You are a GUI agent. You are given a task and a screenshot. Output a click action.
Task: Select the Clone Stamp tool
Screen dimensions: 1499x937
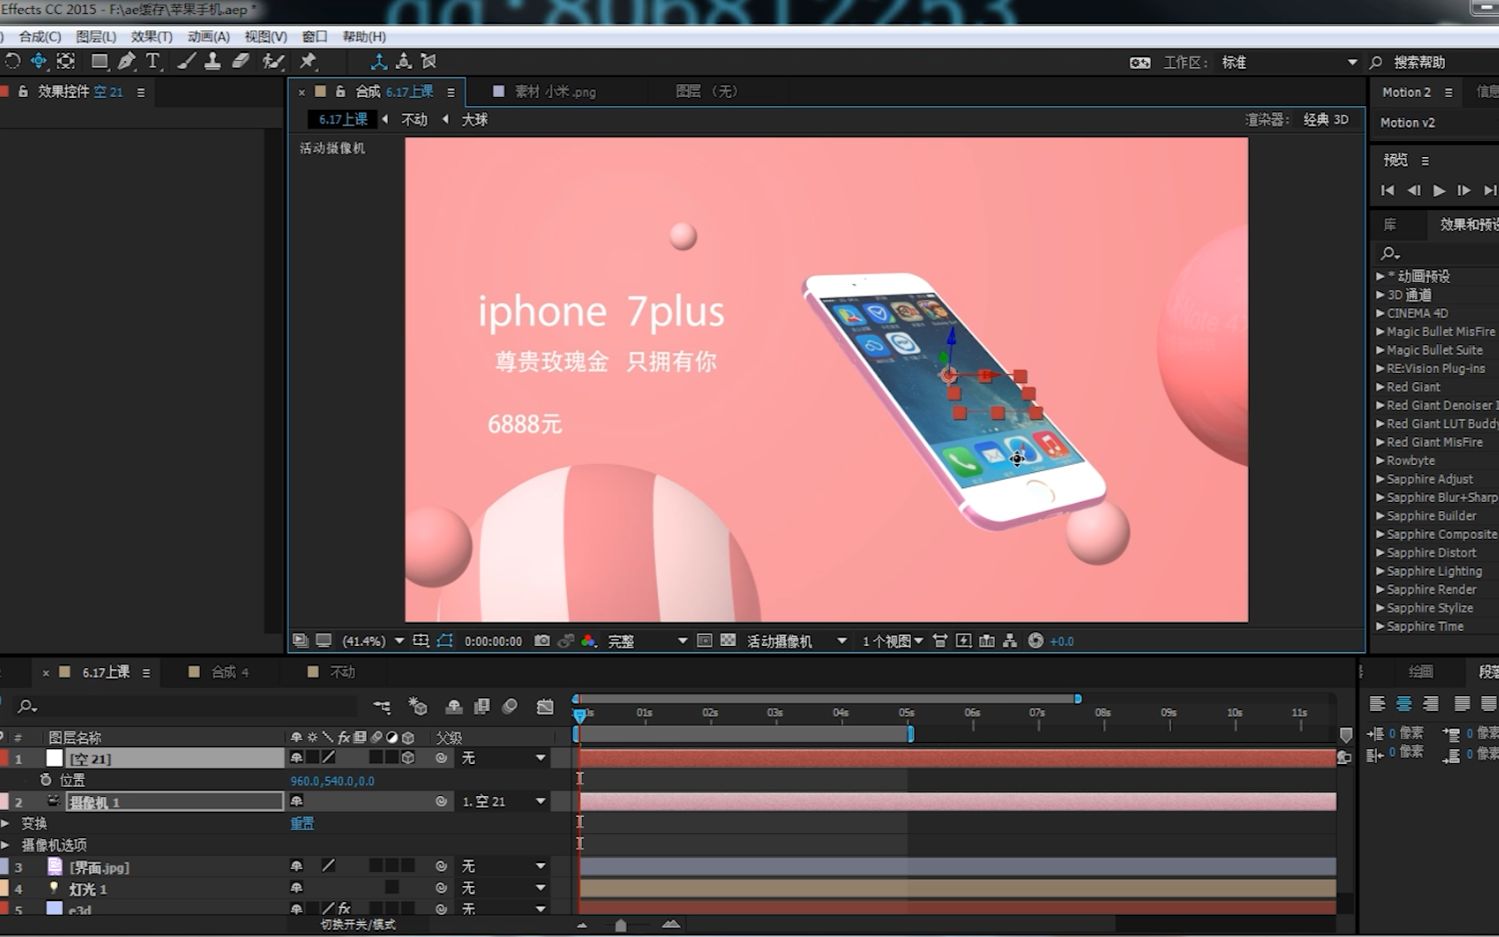click(212, 61)
